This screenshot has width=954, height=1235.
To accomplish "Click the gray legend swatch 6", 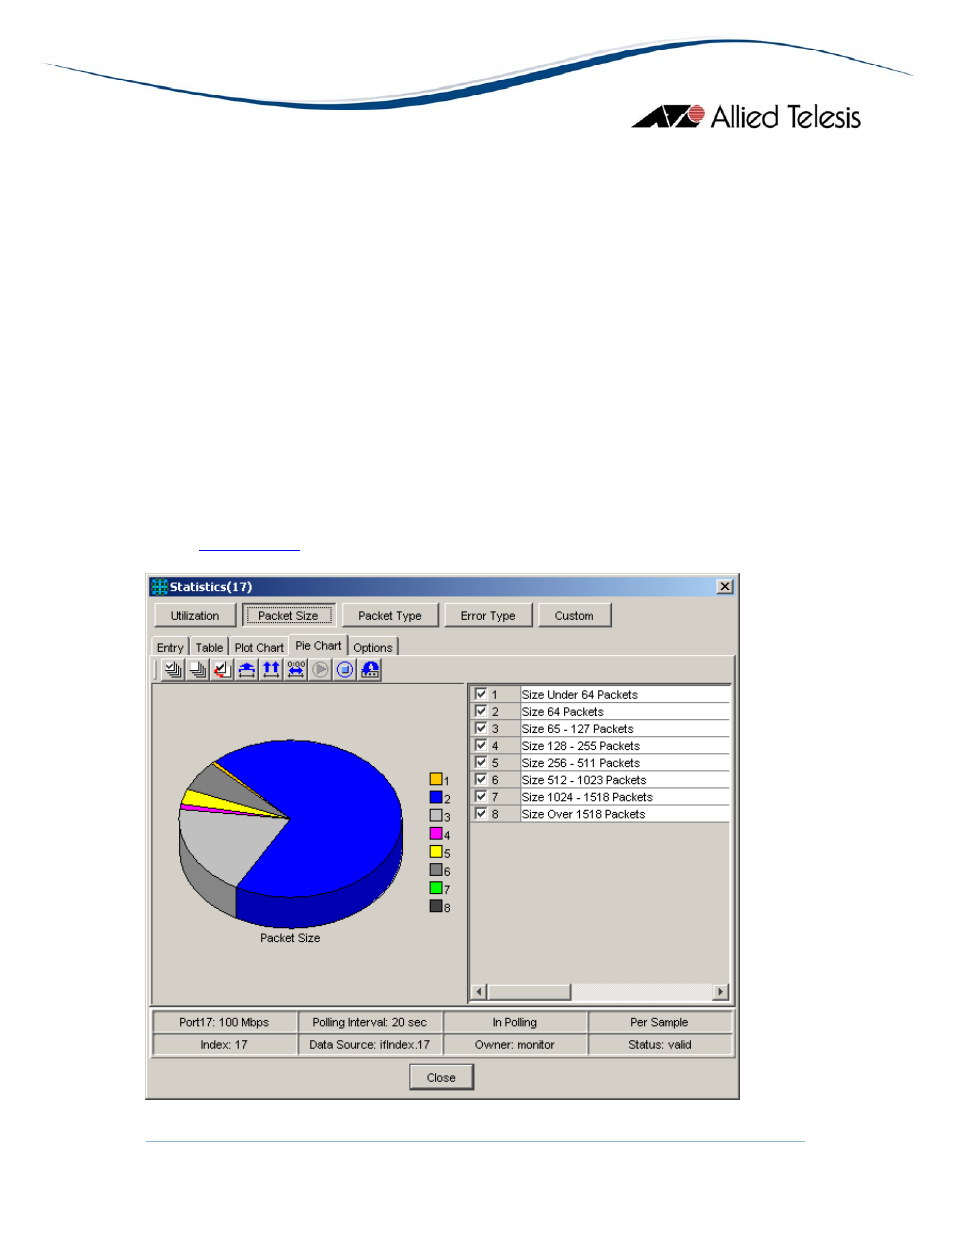I will pyautogui.click(x=436, y=869).
